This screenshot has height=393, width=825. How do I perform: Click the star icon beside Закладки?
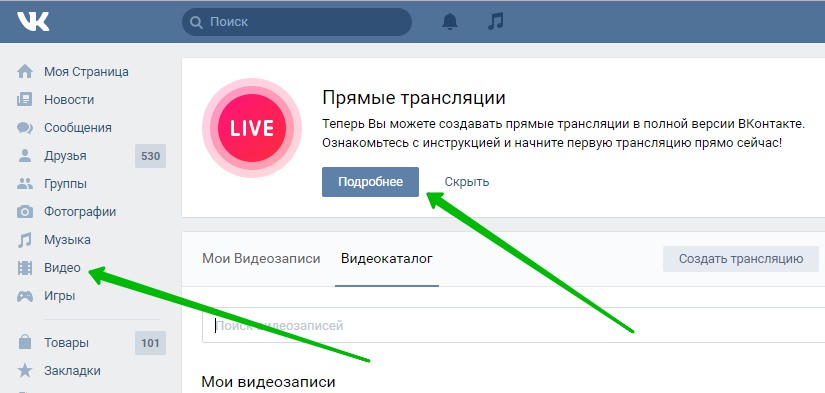tap(25, 370)
